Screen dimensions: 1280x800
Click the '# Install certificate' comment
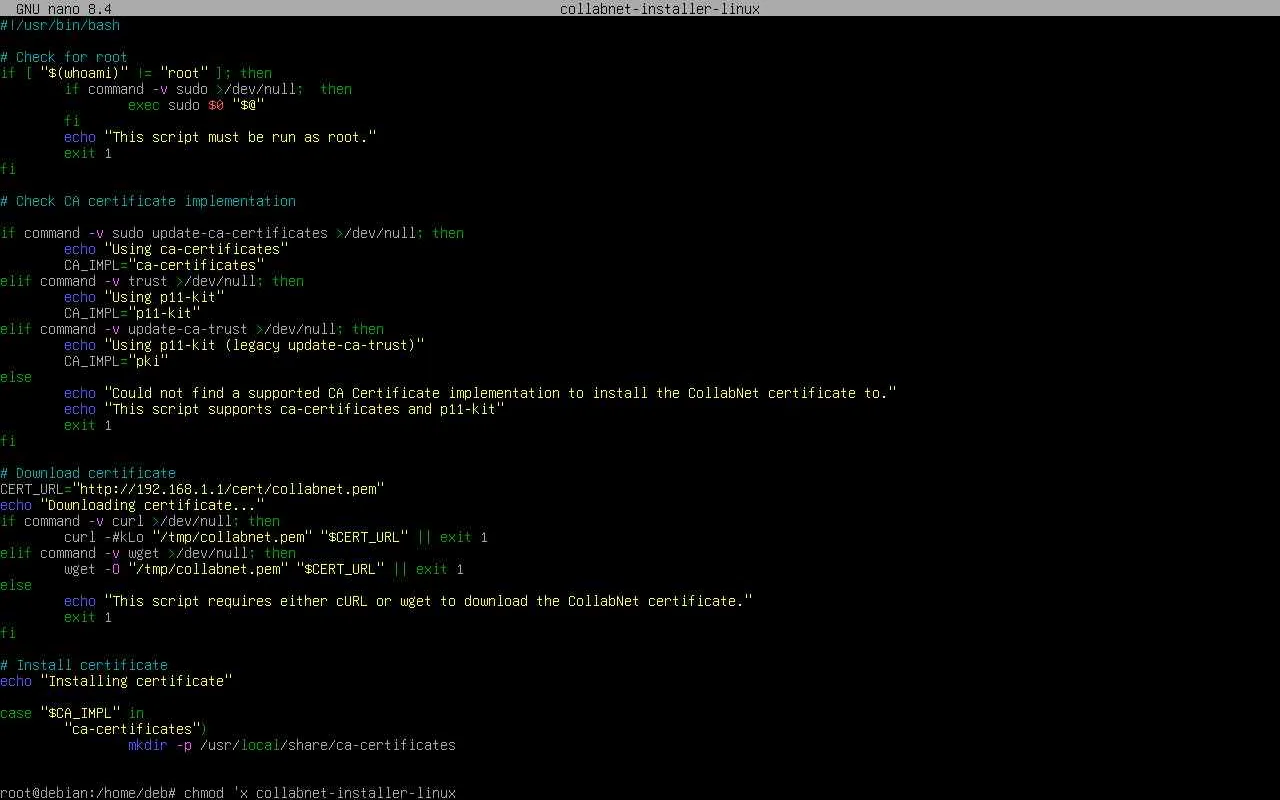pyautogui.click(x=84, y=665)
